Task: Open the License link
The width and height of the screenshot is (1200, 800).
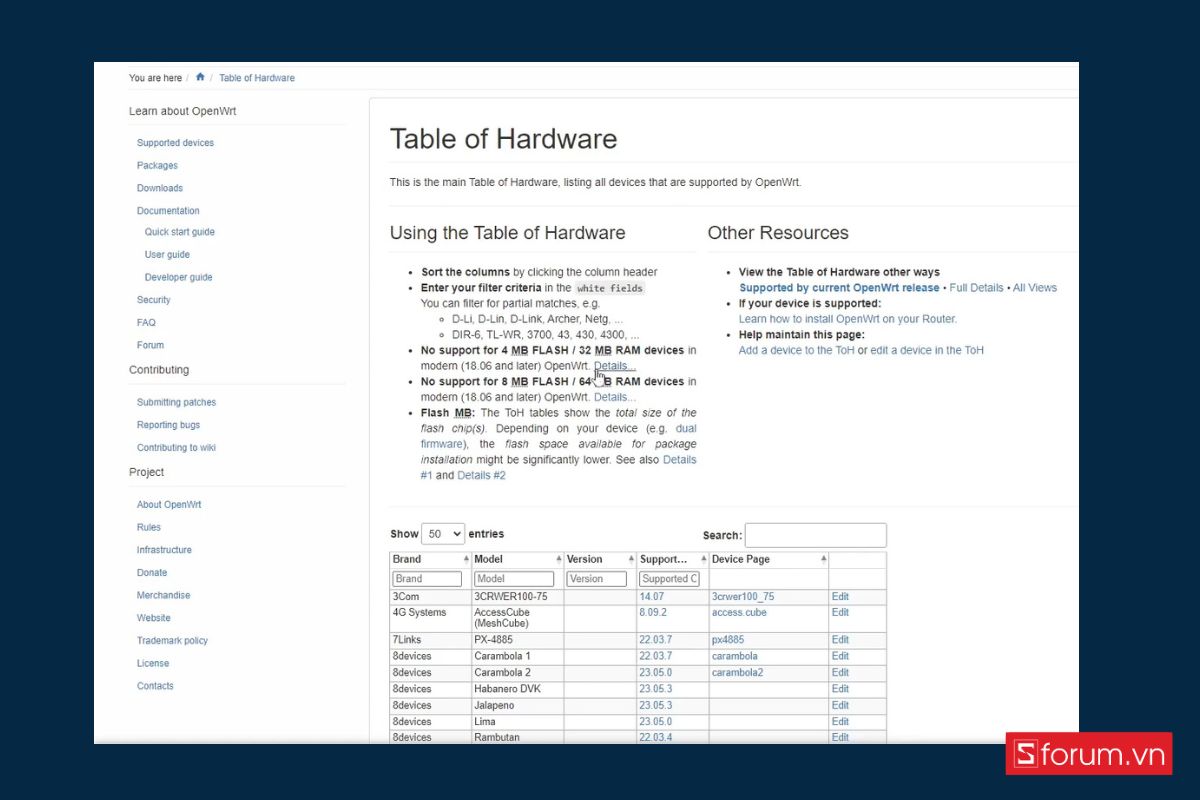Action: click(153, 663)
